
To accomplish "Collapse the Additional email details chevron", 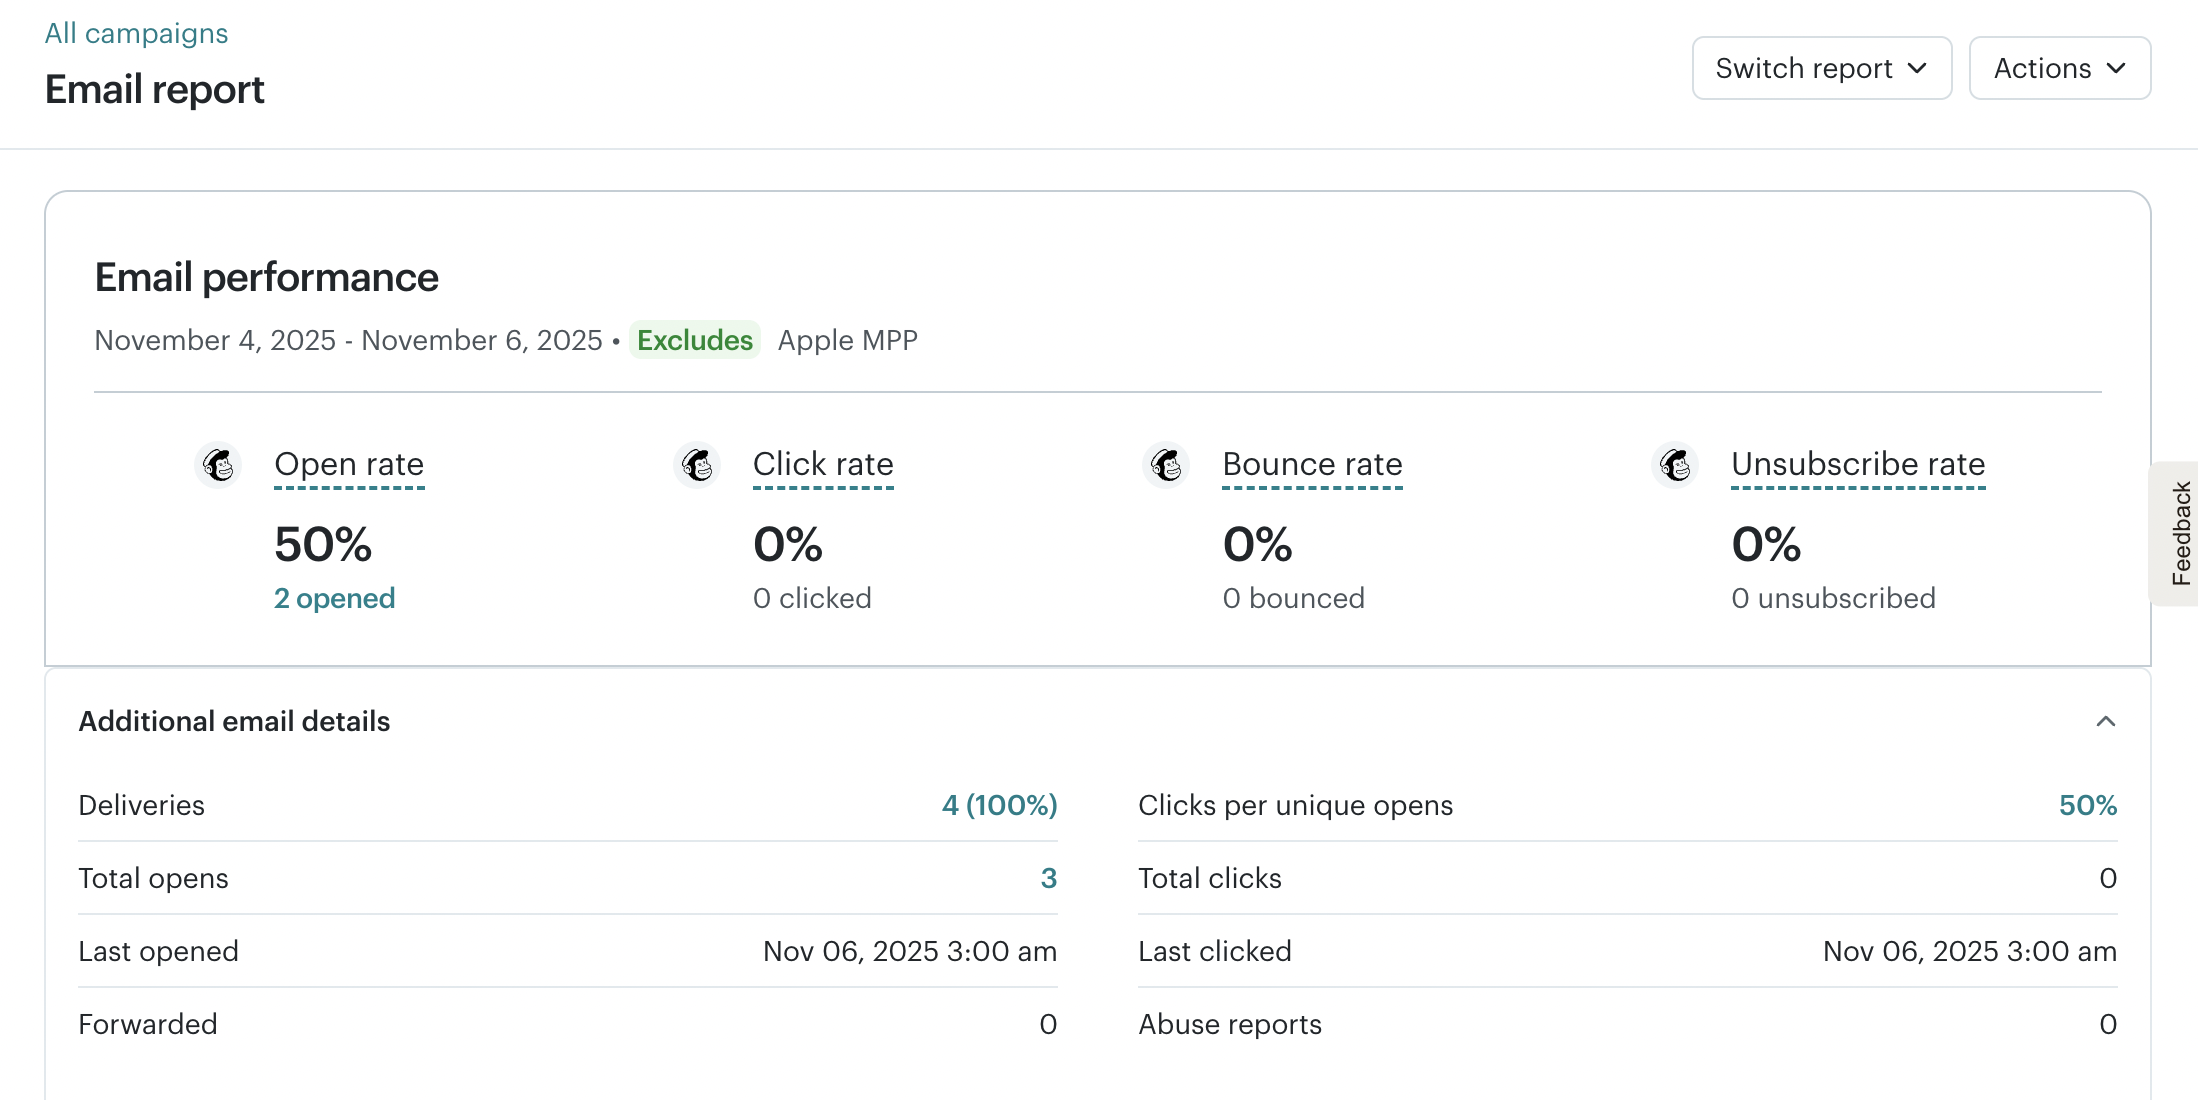I will (x=2105, y=722).
